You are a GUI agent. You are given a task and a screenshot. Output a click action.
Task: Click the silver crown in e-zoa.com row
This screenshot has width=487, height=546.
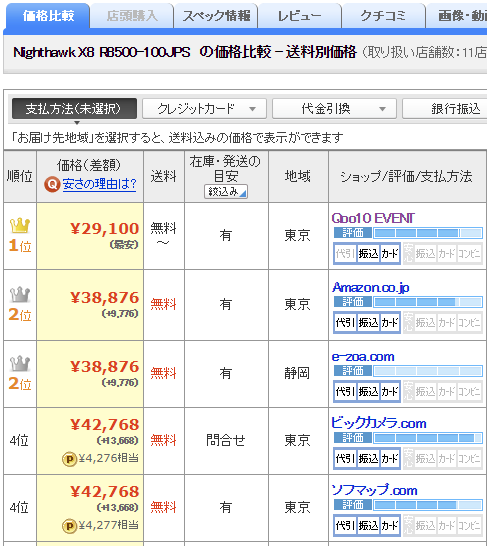pyautogui.click(x=20, y=363)
